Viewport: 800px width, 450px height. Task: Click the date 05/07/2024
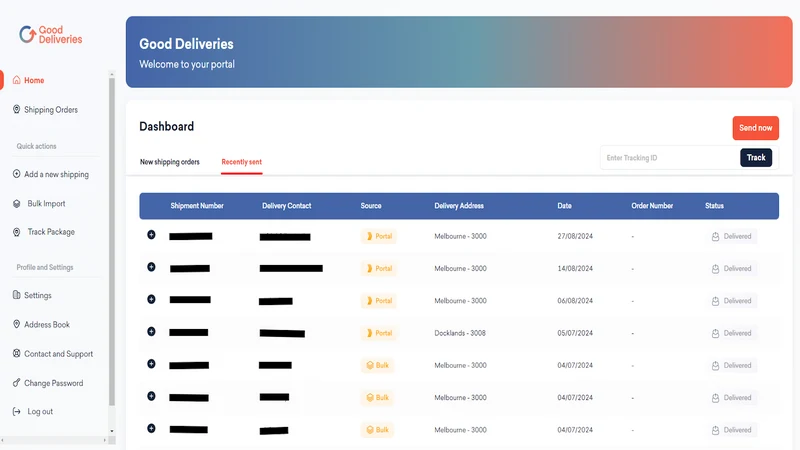[x=575, y=333]
